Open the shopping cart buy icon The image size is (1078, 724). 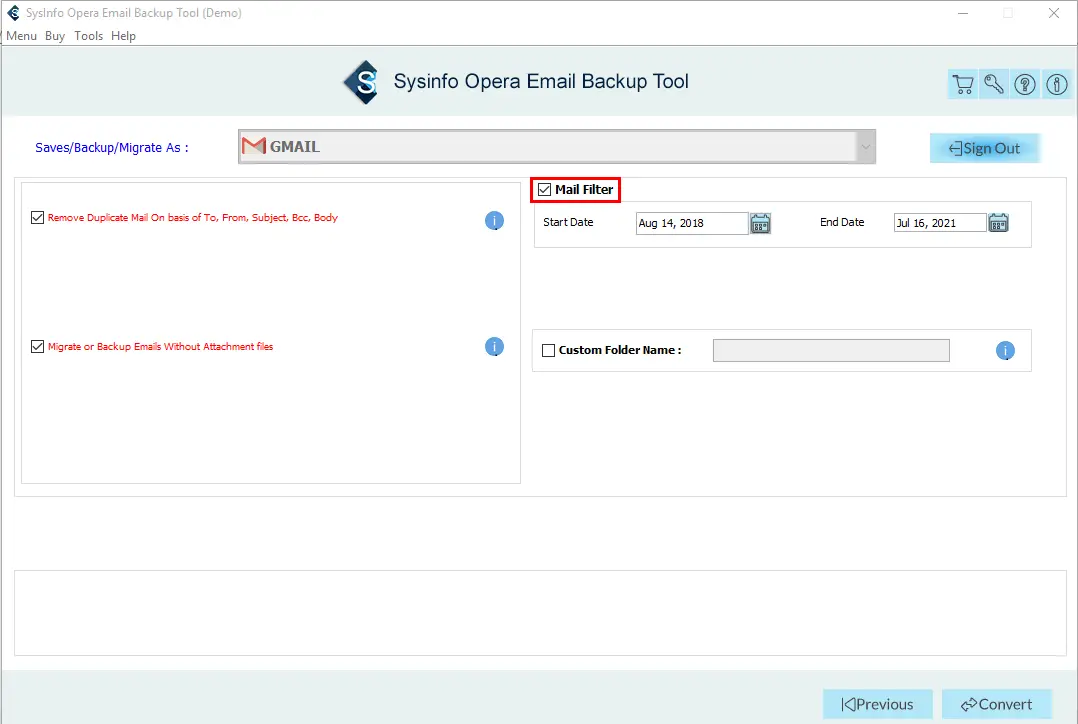(962, 85)
